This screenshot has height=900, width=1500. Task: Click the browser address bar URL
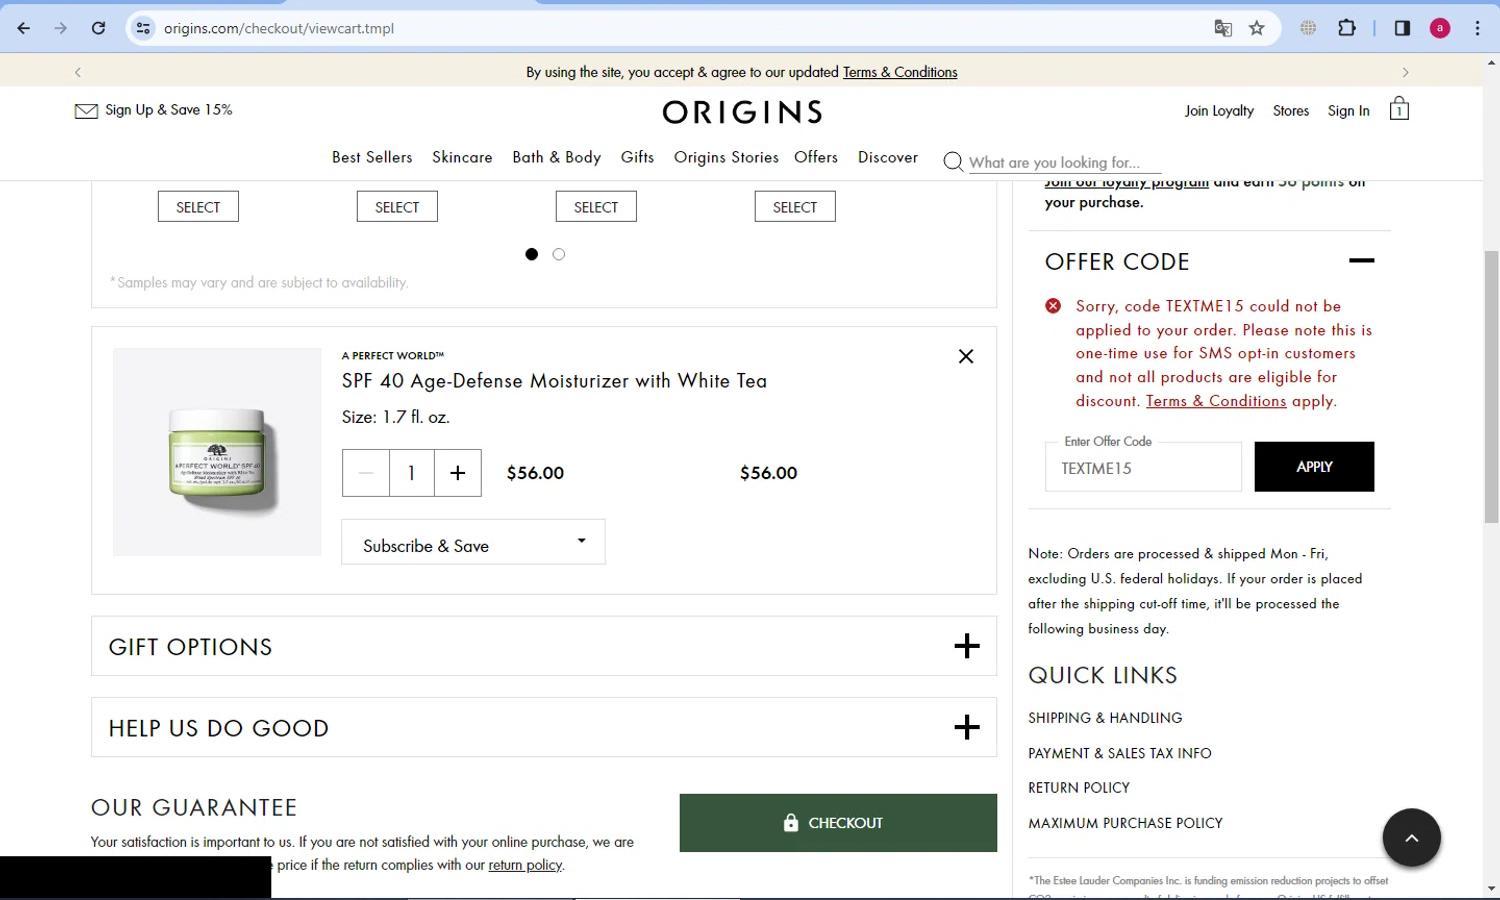click(279, 28)
